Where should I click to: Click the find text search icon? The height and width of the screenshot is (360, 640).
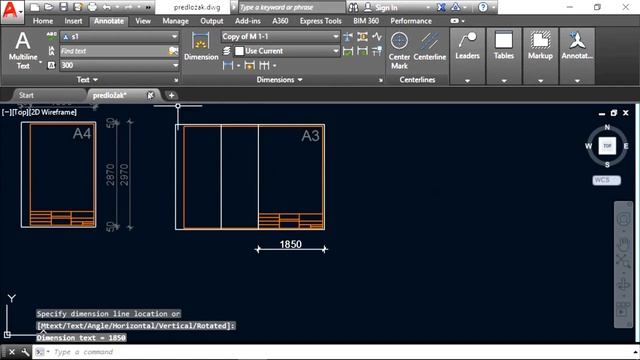[x=173, y=51]
